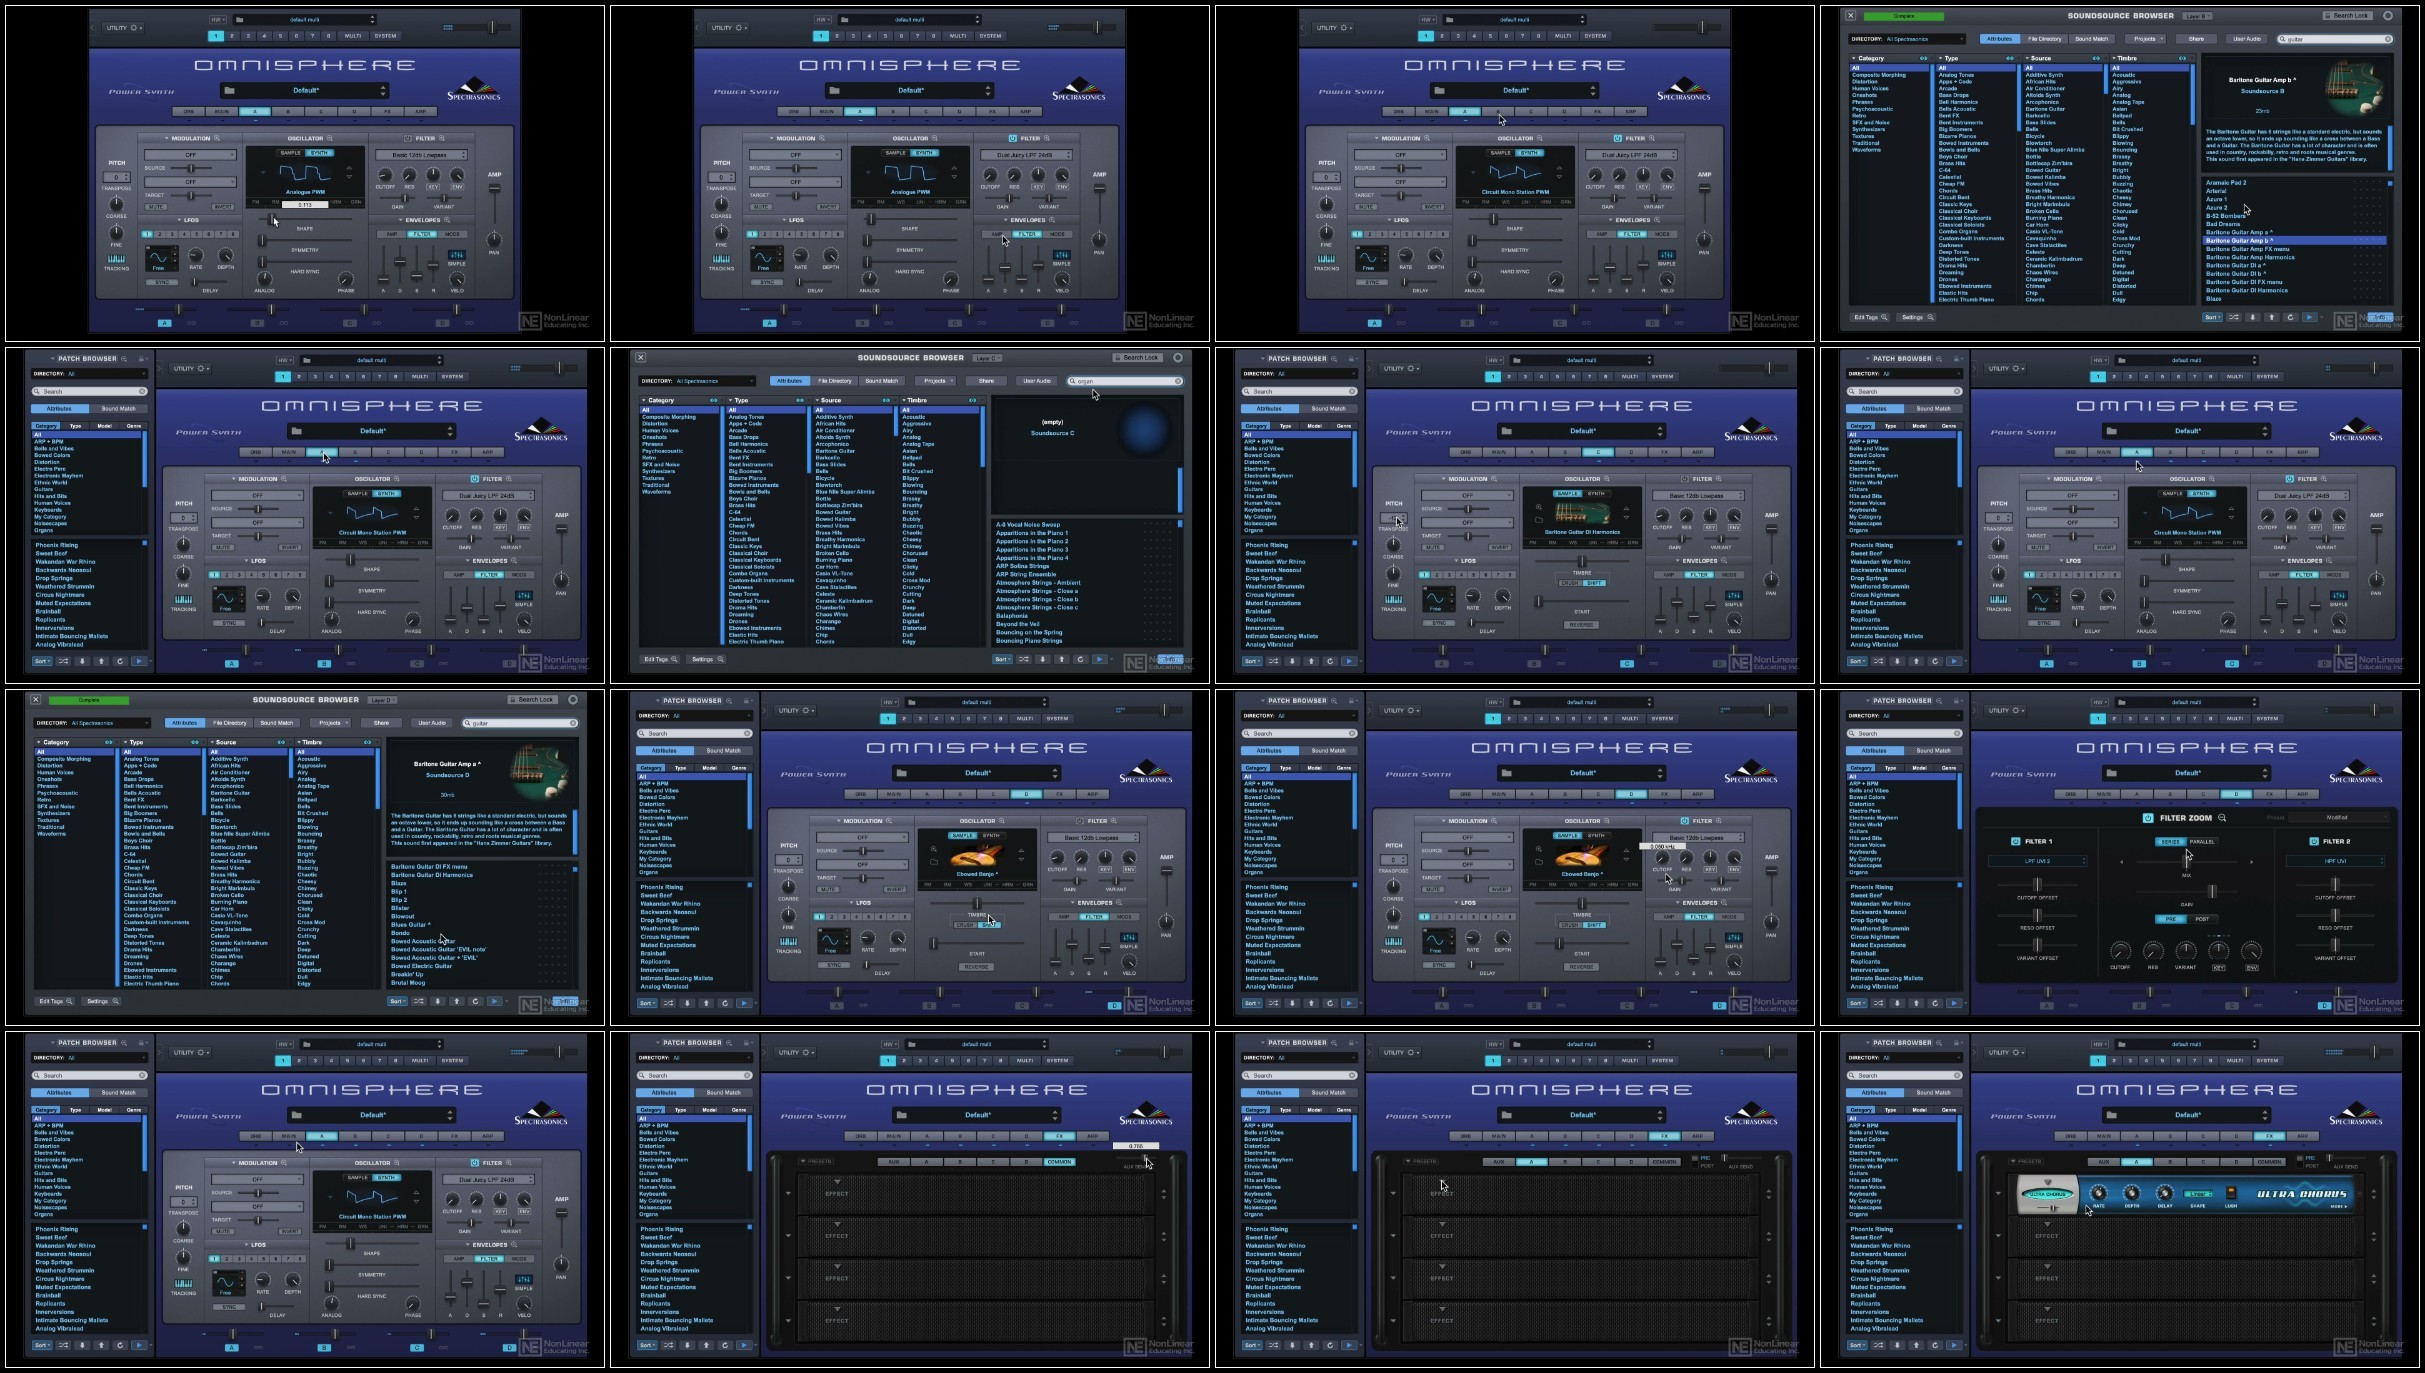The height and width of the screenshot is (1373, 2425).
Task: Click the lock icon beside Patch Browser in Filter Zoom frame
Action: pyautogui.click(x=1956, y=701)
